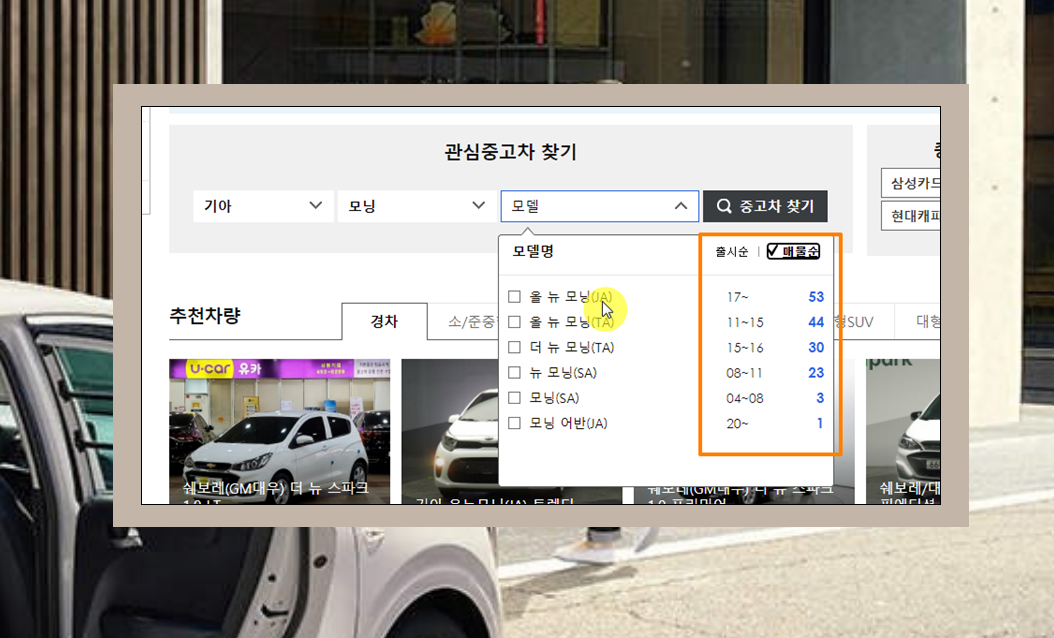The width and height of the screenshot is (1054, 638).
Task: Collapse the 모델 dropdown
Action: pos(600,206)
